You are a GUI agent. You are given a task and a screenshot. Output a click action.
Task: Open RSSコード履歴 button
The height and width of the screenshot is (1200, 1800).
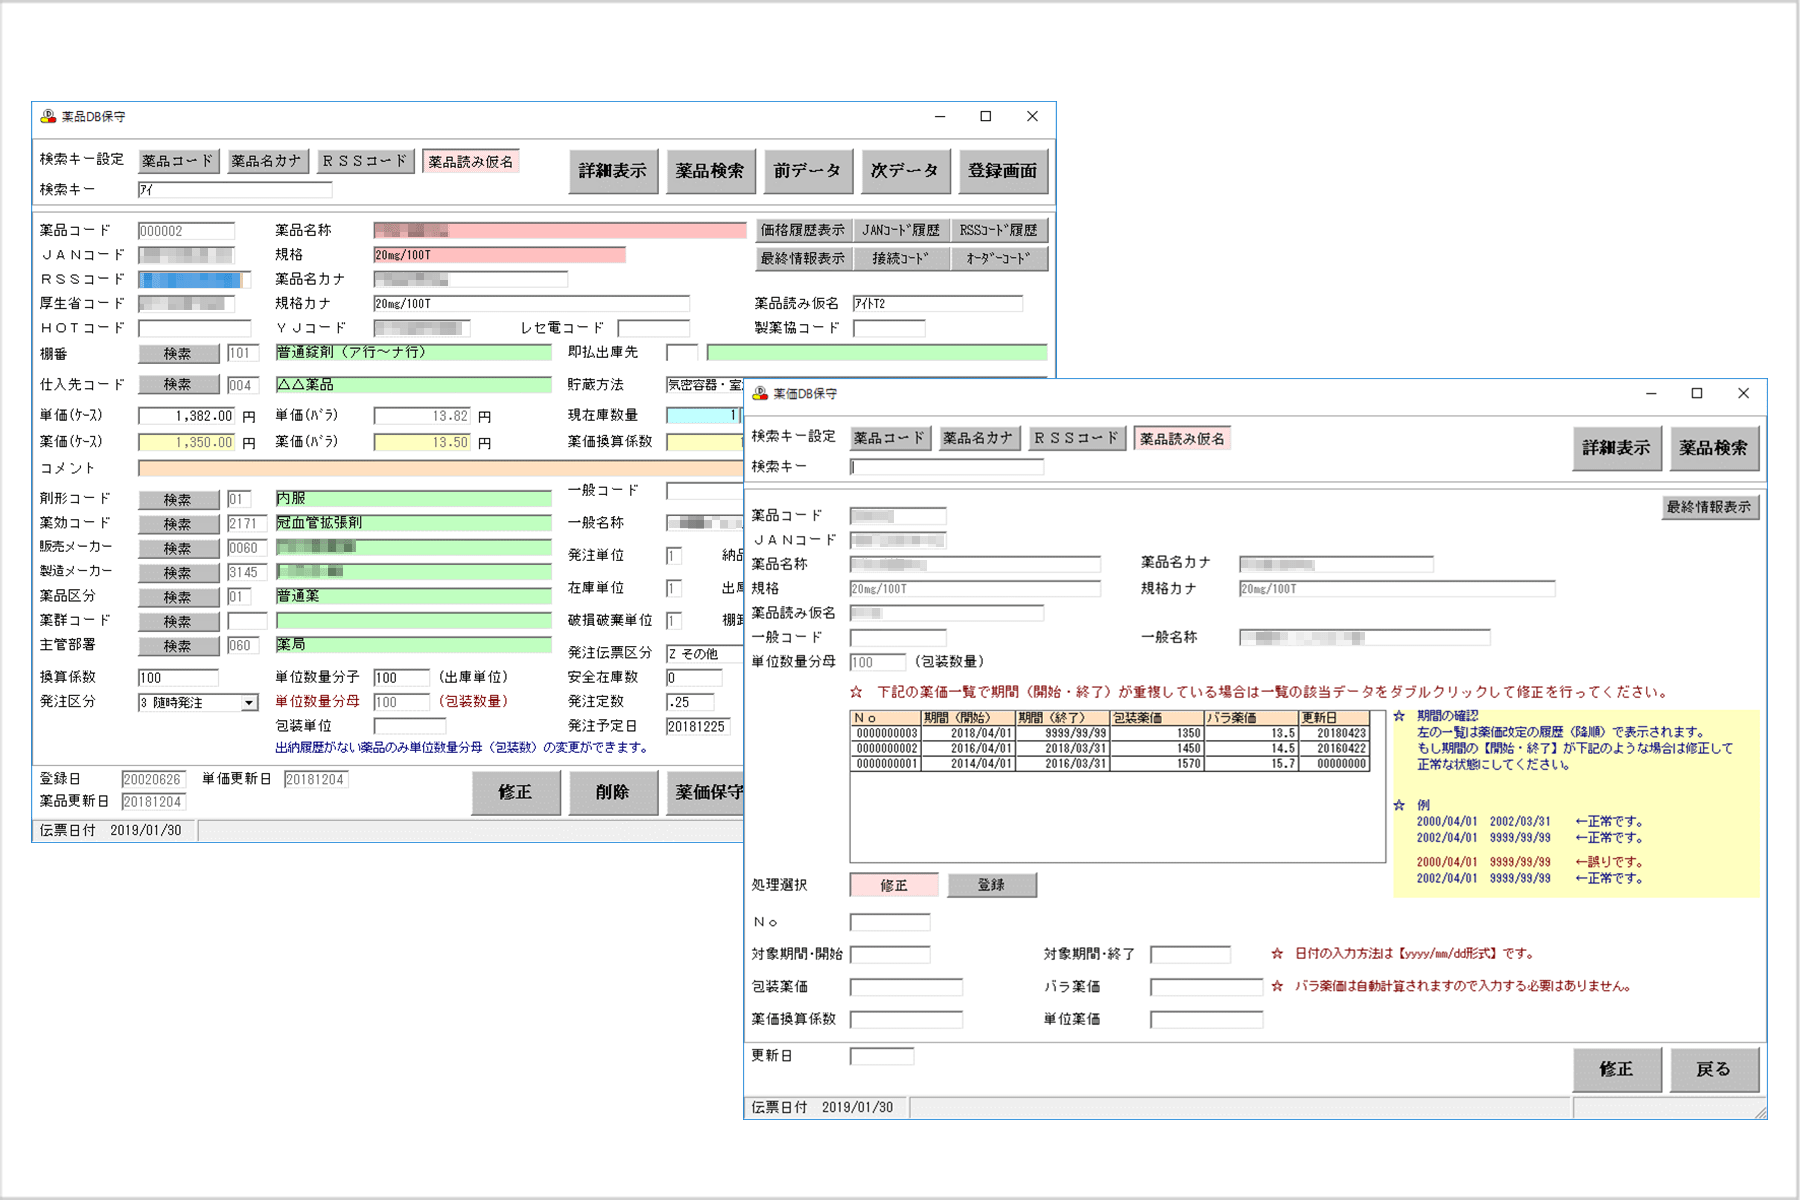998,231
